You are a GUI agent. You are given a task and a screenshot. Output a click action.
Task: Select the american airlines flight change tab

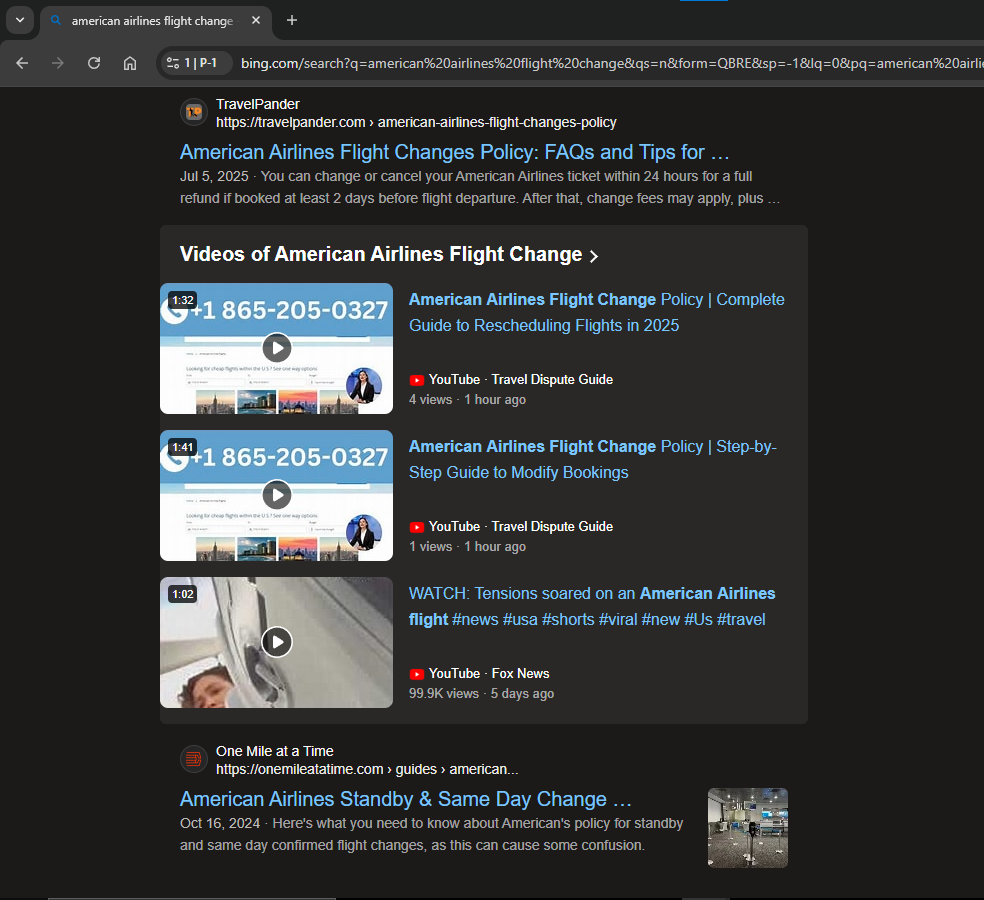point(150,21)
